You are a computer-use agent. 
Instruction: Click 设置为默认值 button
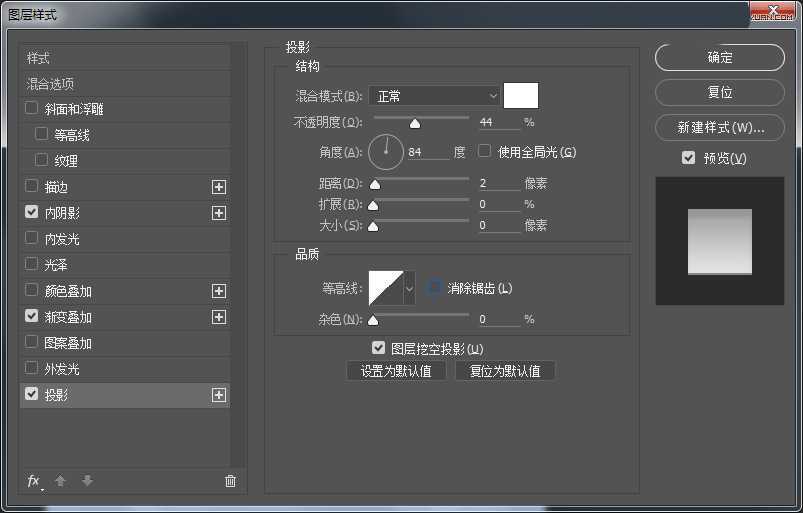pos(396,371)
